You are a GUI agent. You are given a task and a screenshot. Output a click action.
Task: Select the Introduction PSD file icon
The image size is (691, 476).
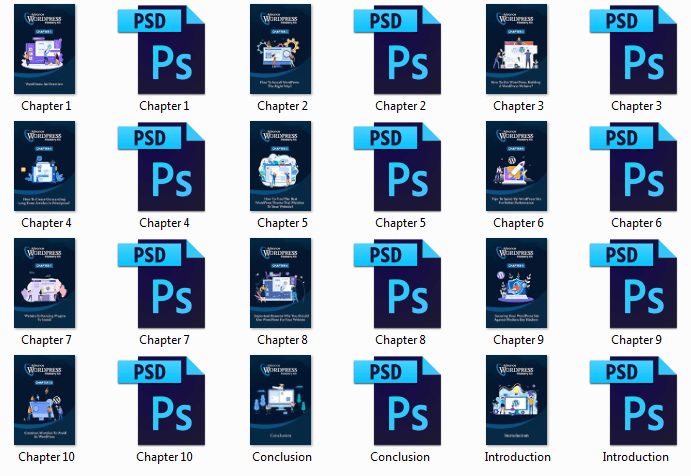click(633, 401)
